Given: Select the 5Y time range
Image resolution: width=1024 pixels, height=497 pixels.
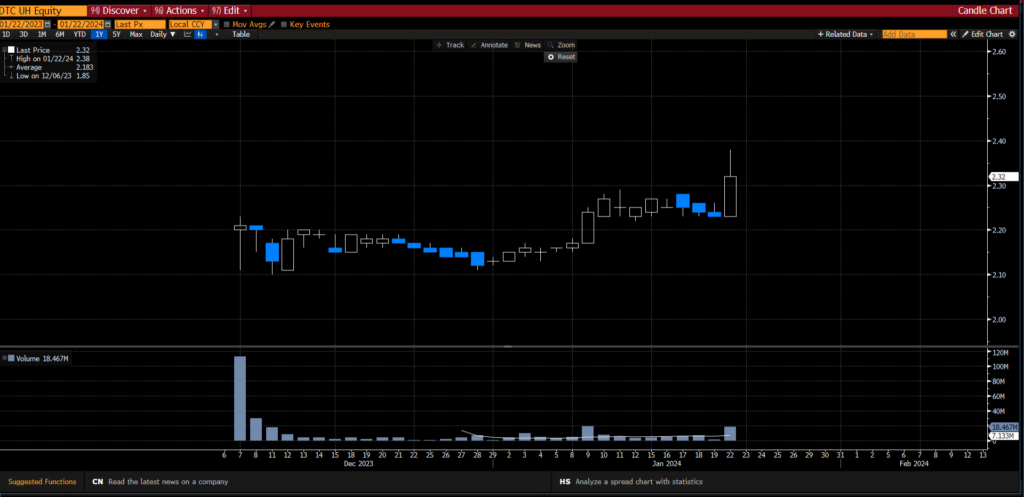Looking at the screenshot, I should pos(116,34).
